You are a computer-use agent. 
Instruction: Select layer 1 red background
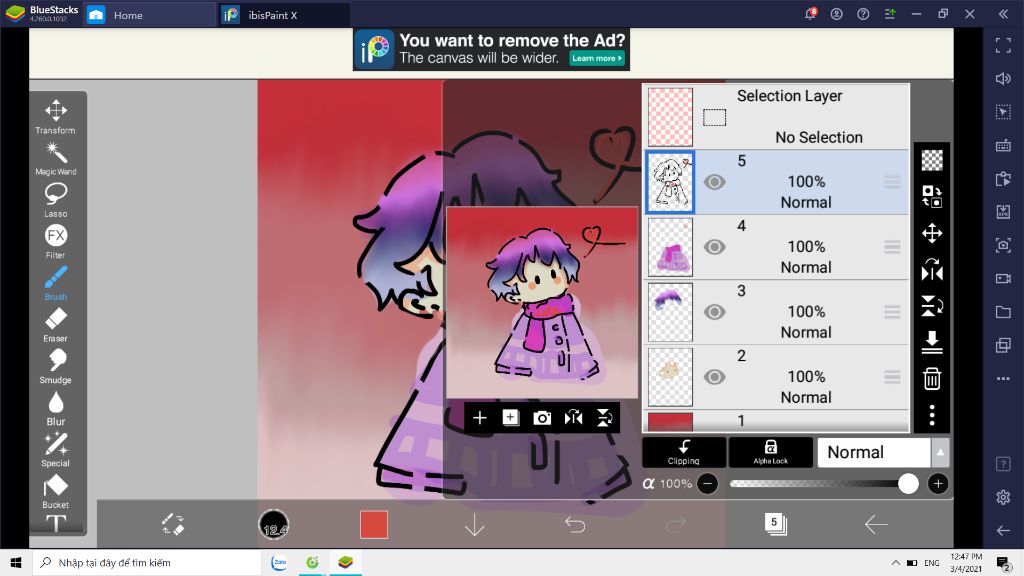pos(670,421)
